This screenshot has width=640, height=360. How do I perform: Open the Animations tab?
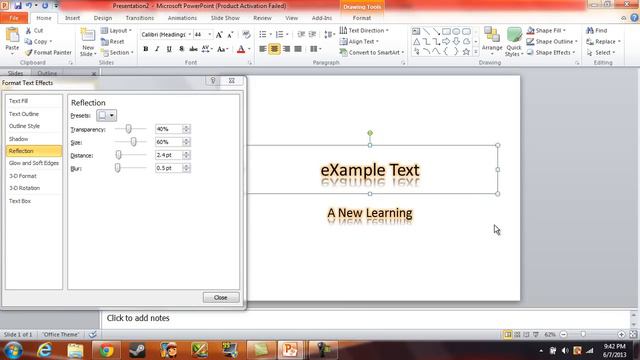[182, 18]
